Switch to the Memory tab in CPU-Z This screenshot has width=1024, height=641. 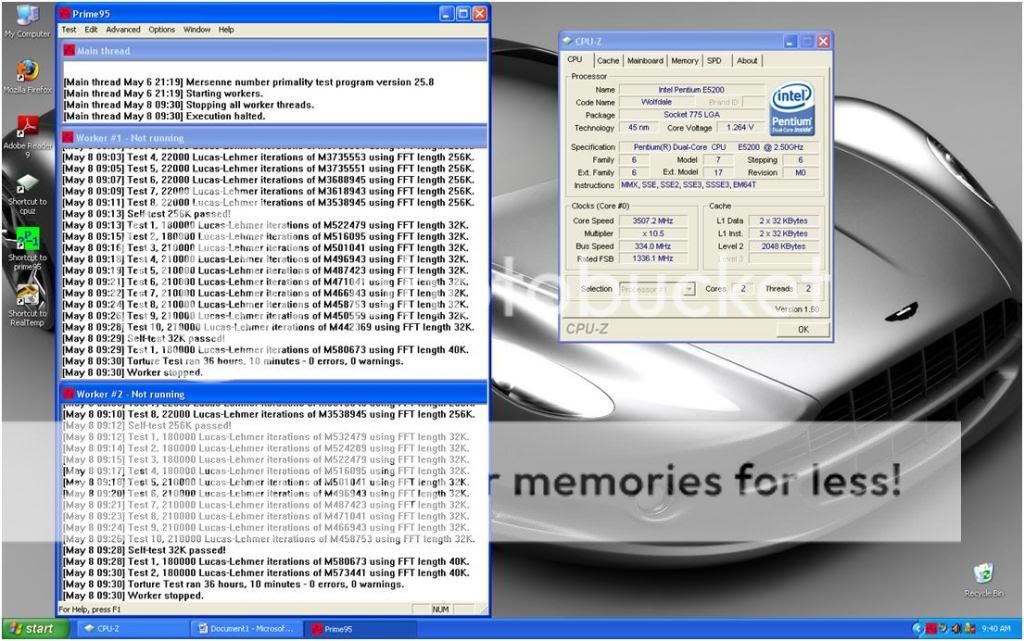(x=684, y=61)
